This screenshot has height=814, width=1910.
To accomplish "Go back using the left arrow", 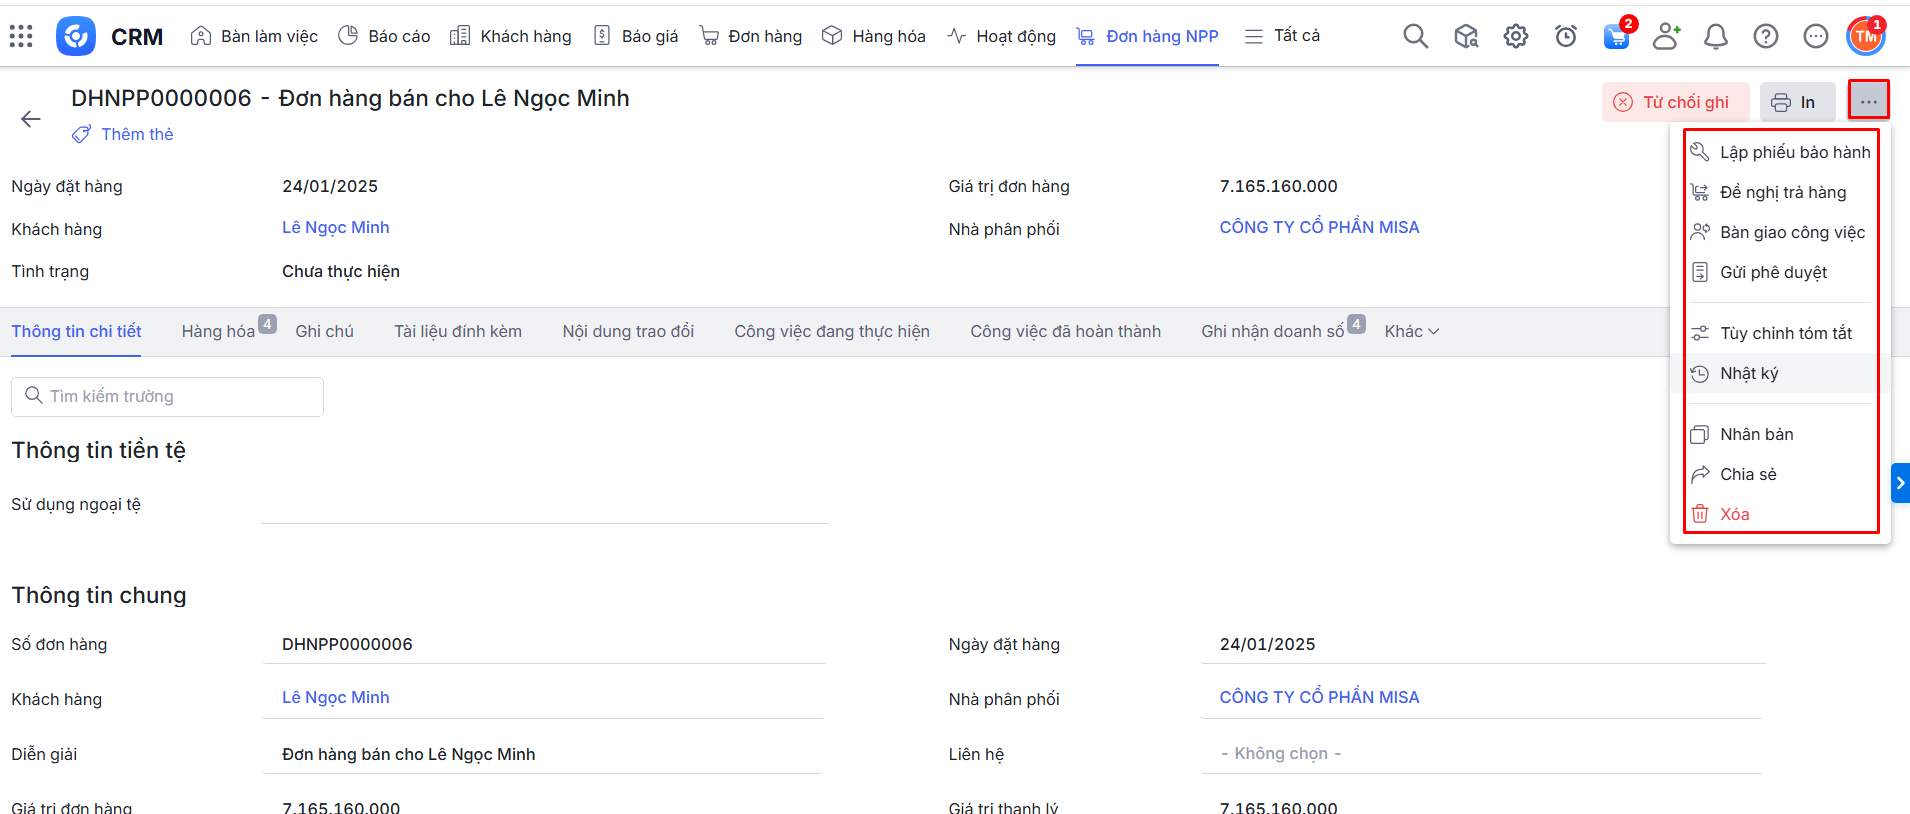I will (31, 119).
